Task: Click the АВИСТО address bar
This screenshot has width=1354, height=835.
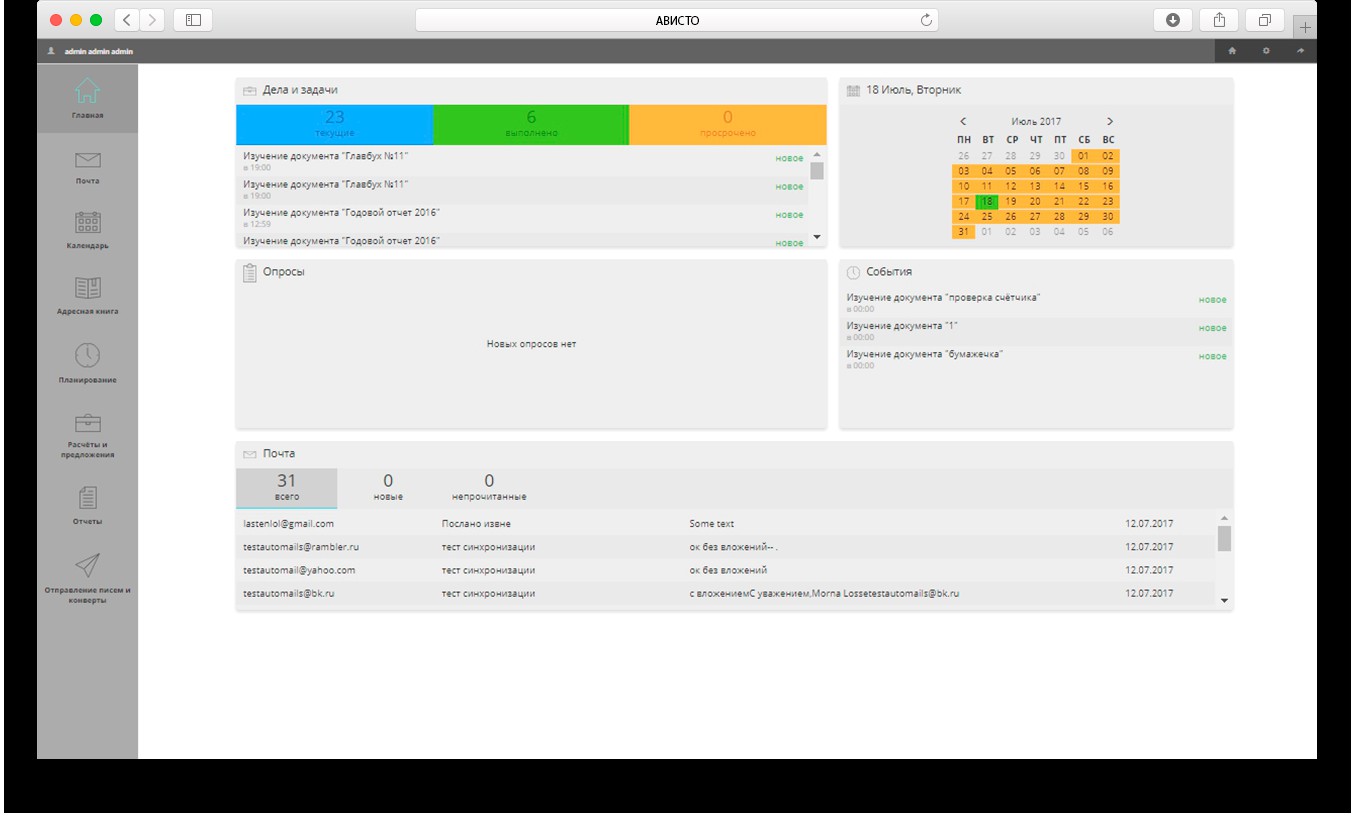Action: coord(677,20)
